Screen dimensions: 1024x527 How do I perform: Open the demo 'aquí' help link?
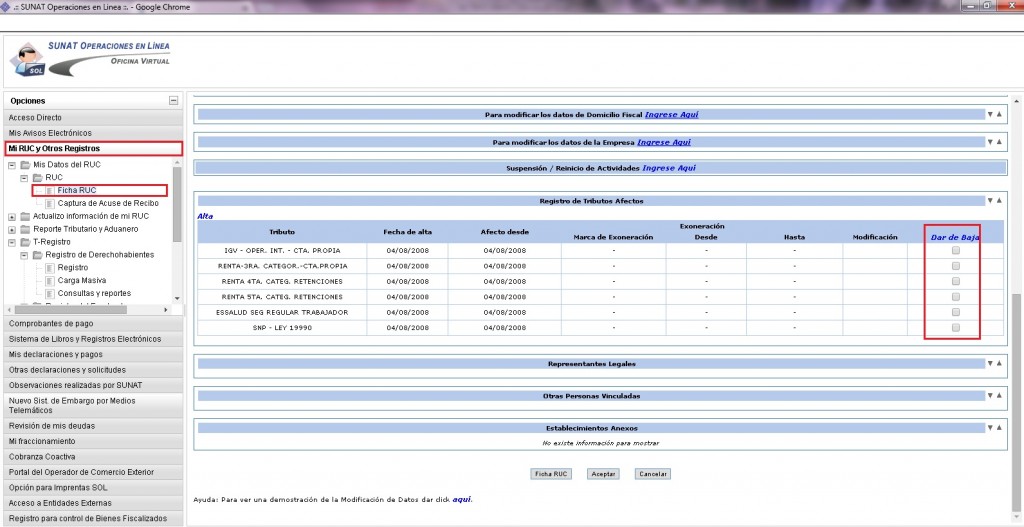462,500
